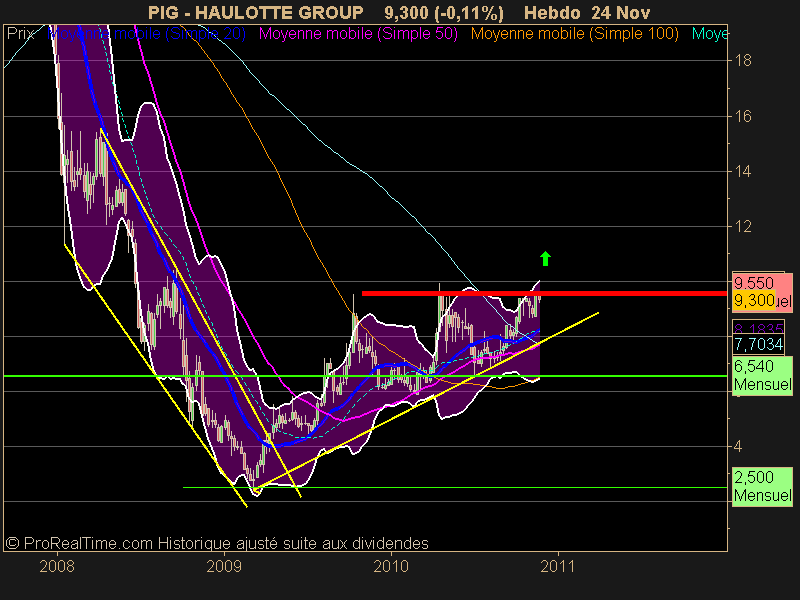Click the '24 Nov' date label
800x600 pixels.
click(620, 12)
